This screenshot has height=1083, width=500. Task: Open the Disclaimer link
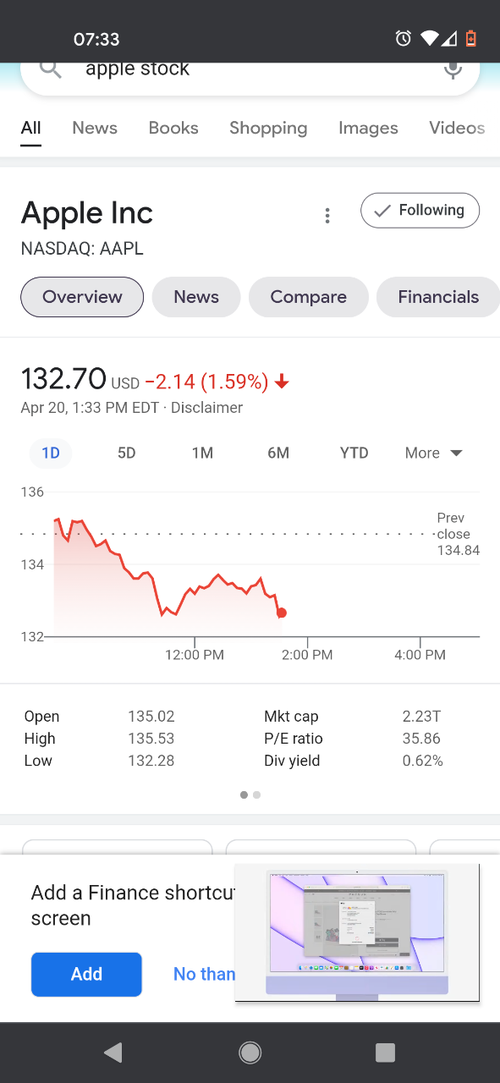click(x=207, y=408)
